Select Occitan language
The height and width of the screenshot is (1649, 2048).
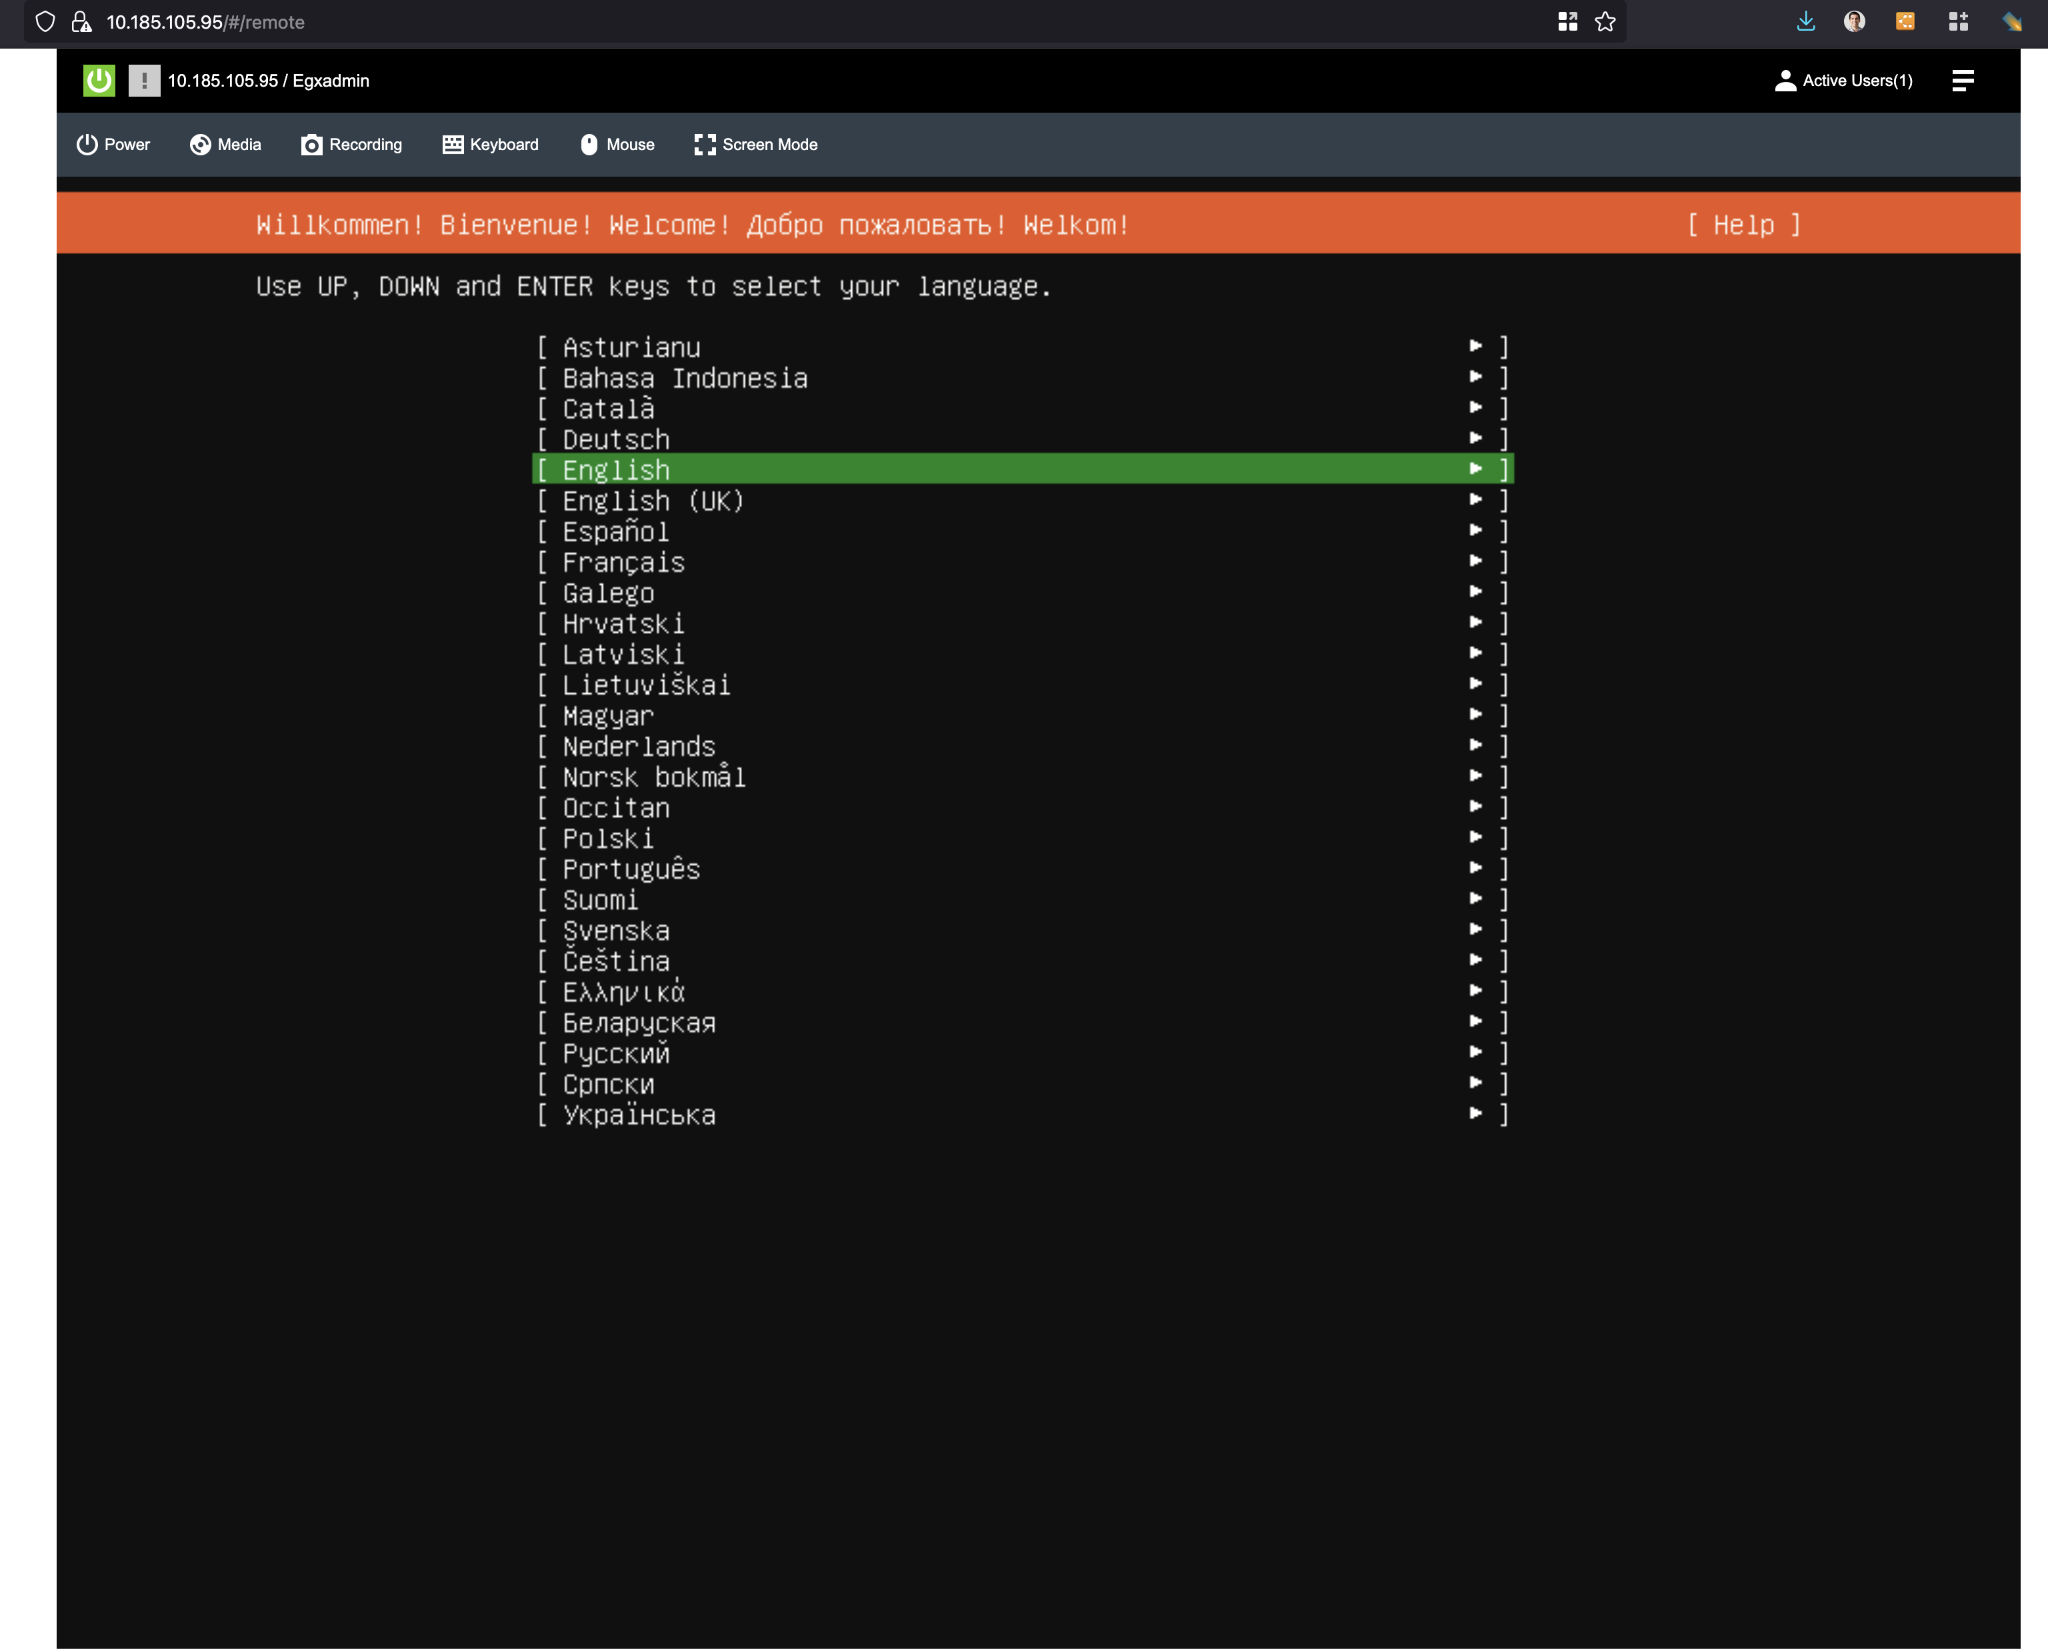1022,807
